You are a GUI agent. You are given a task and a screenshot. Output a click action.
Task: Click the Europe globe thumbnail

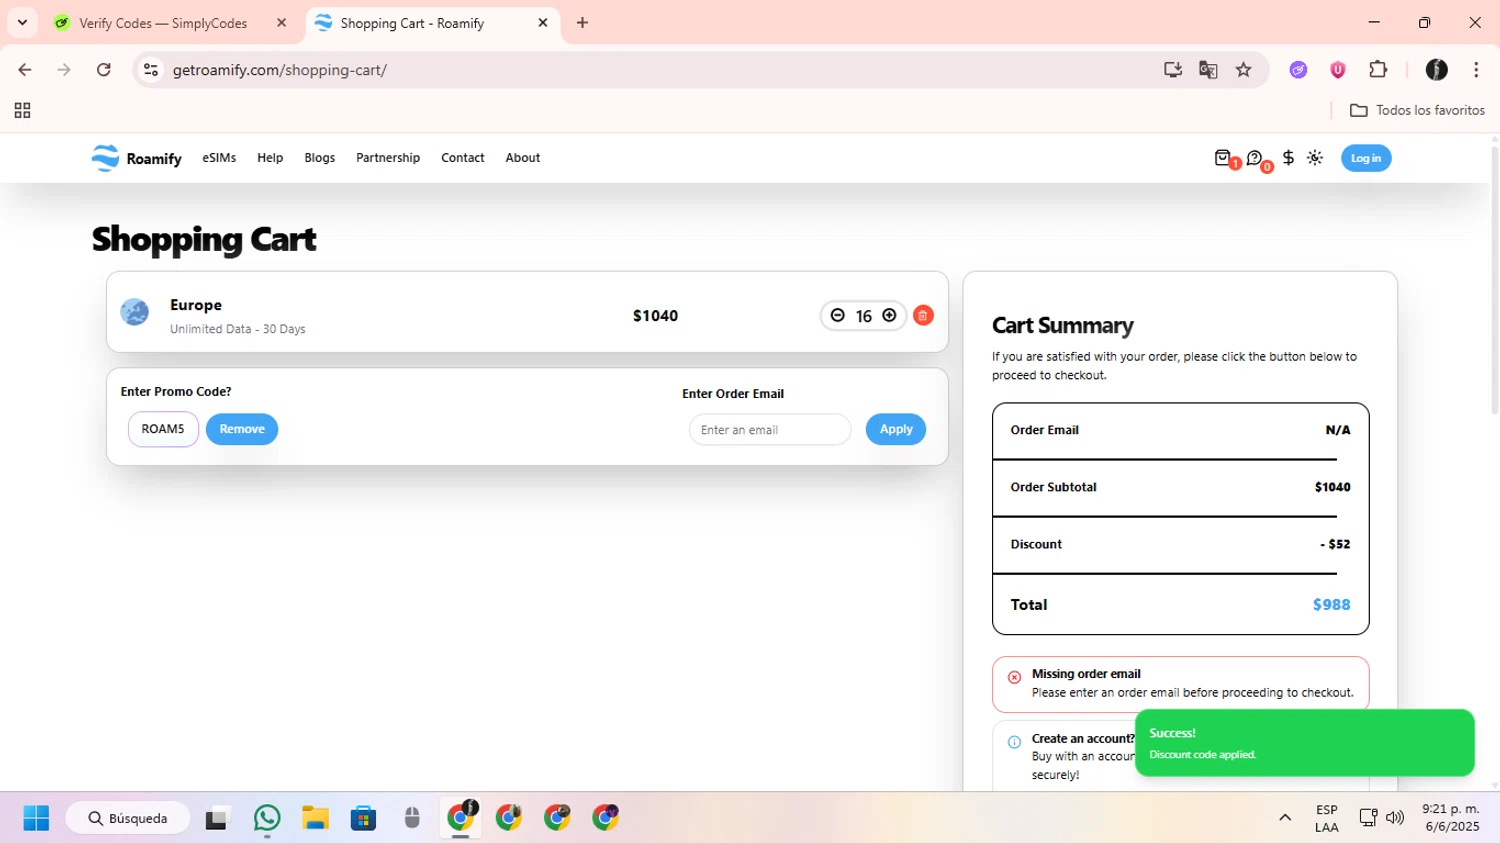pos(135,312)
